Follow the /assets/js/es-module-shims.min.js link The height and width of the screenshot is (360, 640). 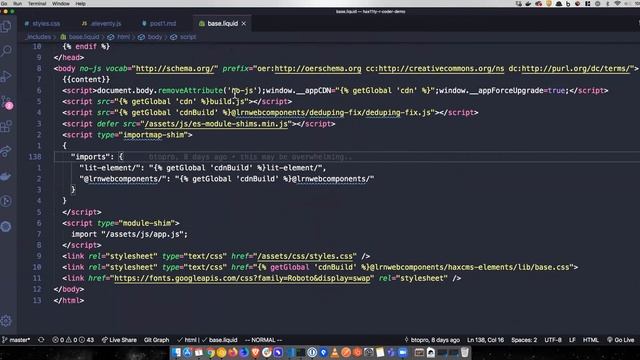coord(216,124)
